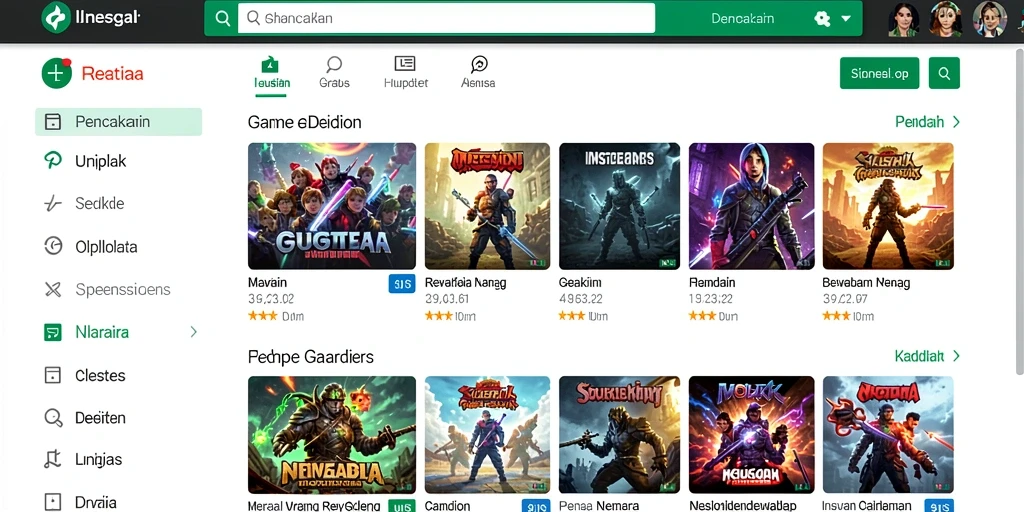
Task: Click the Sionesl.op button
Action: pyautogui.click(x=880, y=73)
